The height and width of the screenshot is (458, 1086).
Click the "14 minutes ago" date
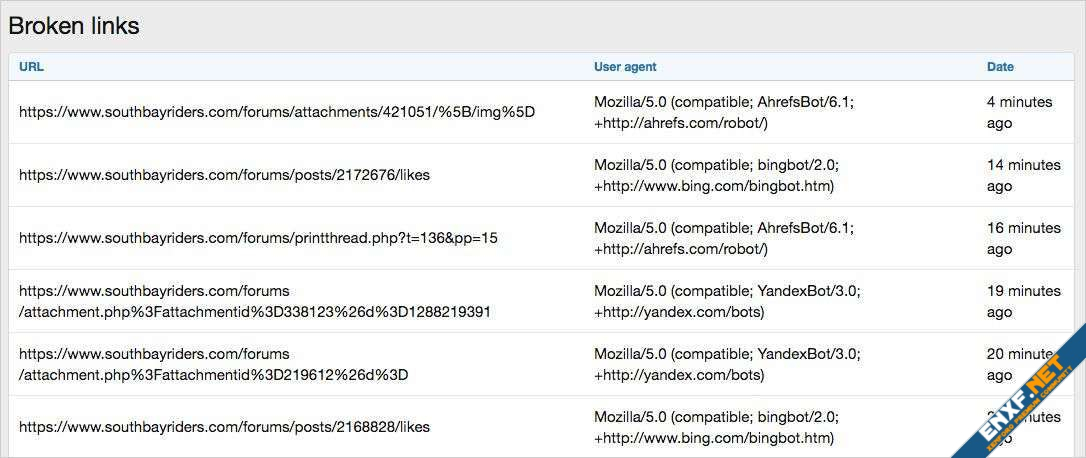[1023, 175]
